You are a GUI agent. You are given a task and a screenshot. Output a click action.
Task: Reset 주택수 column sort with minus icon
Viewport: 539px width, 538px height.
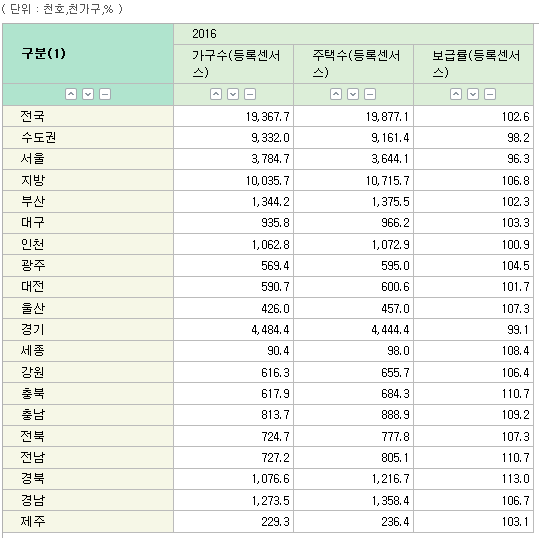[x=370, y=94]
